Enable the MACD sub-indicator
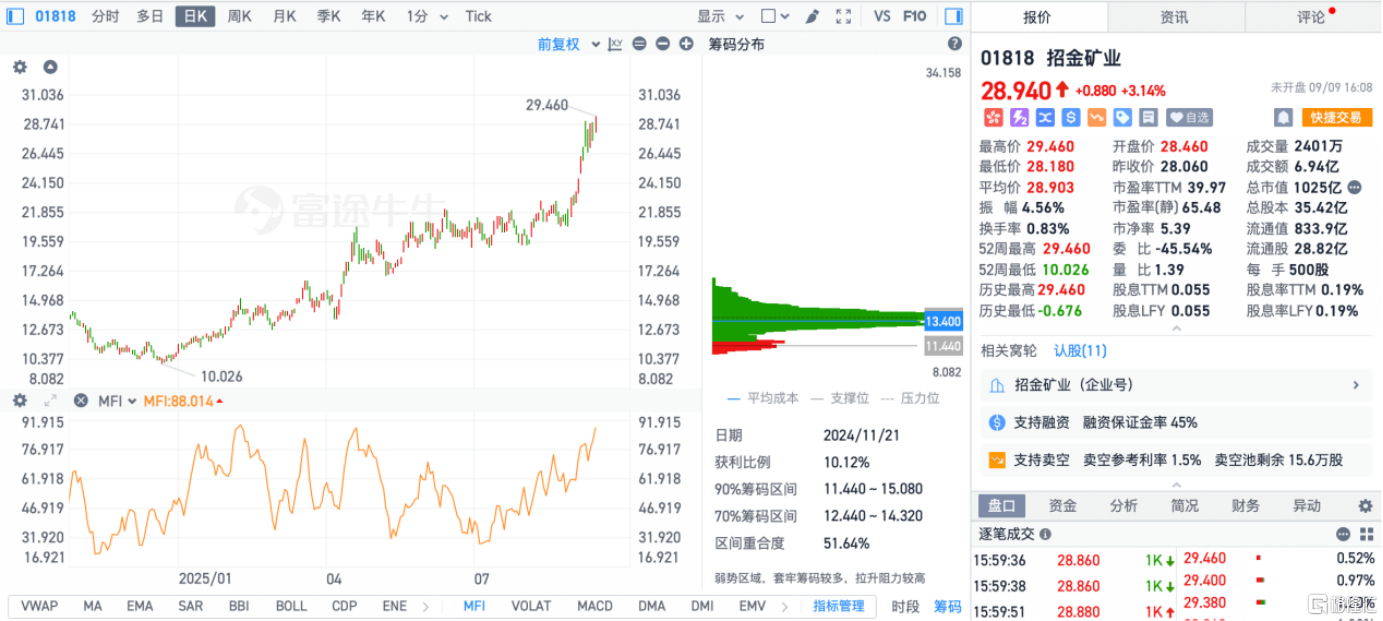The image size is (1383, 621). pyautogui.click(x=595, y=606)
